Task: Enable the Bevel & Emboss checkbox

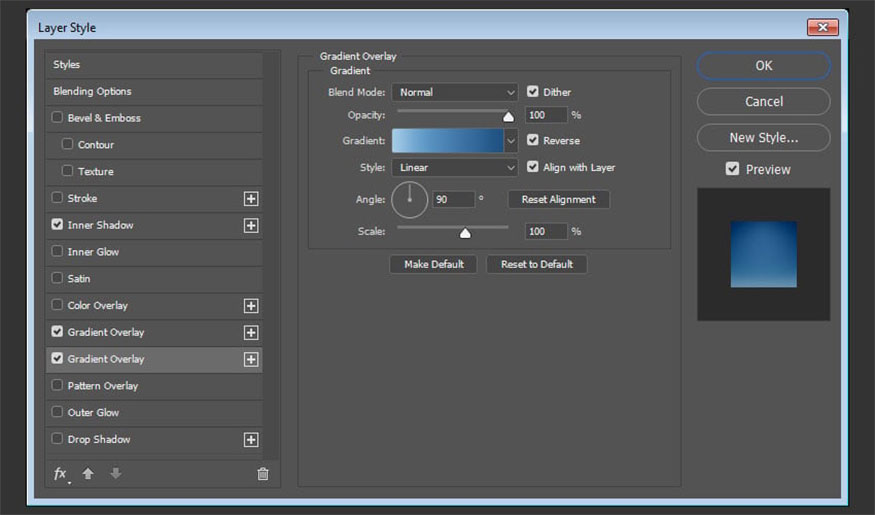Action: 58,118
